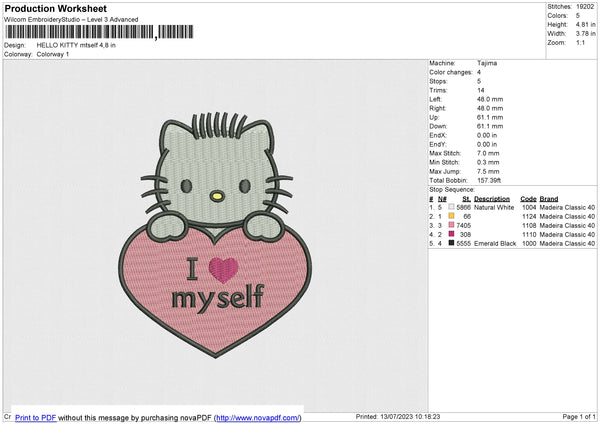Screen dimensions: 600x424
Task: Click the Zoom value '1:1'
Action: point(580,42)
